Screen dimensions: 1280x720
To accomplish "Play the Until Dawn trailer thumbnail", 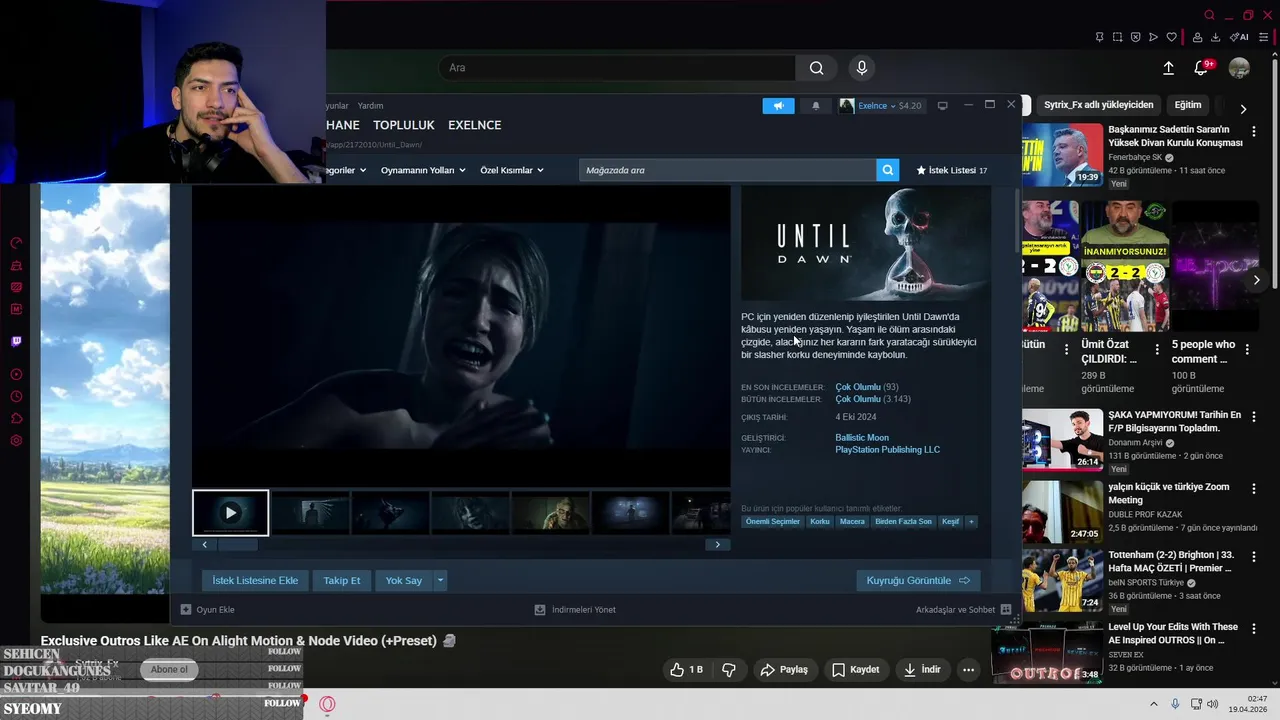I will point(230,513).
